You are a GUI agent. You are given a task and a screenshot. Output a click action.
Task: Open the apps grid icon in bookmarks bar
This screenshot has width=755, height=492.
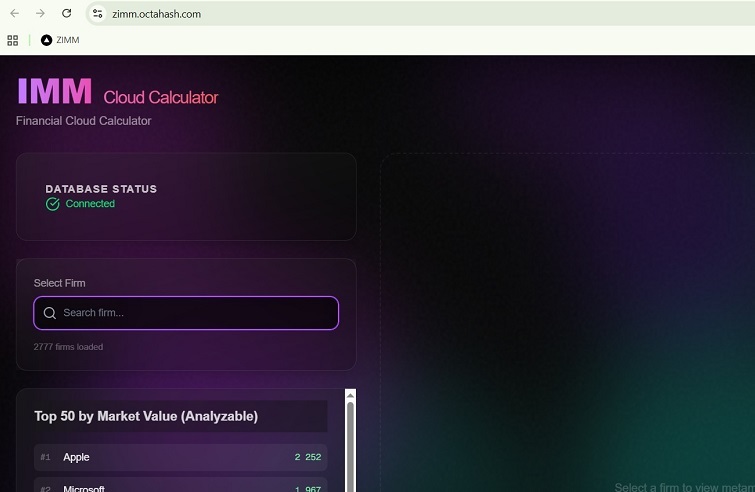(13, 40)
